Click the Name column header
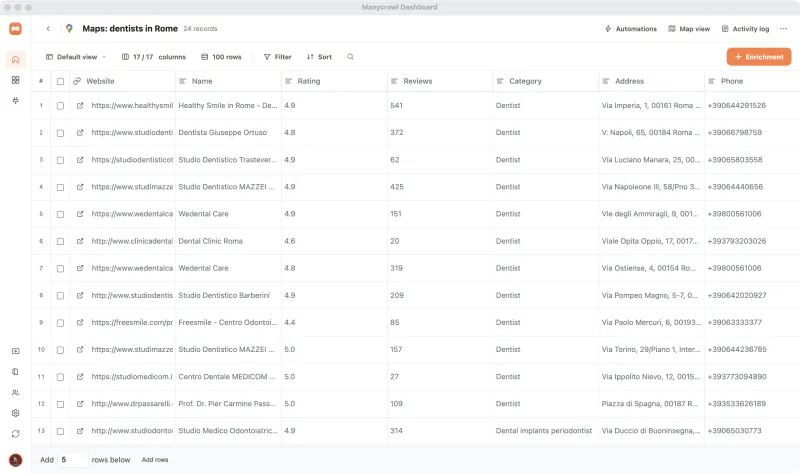Viewport: 800px width, 473px height. point(228,81)
